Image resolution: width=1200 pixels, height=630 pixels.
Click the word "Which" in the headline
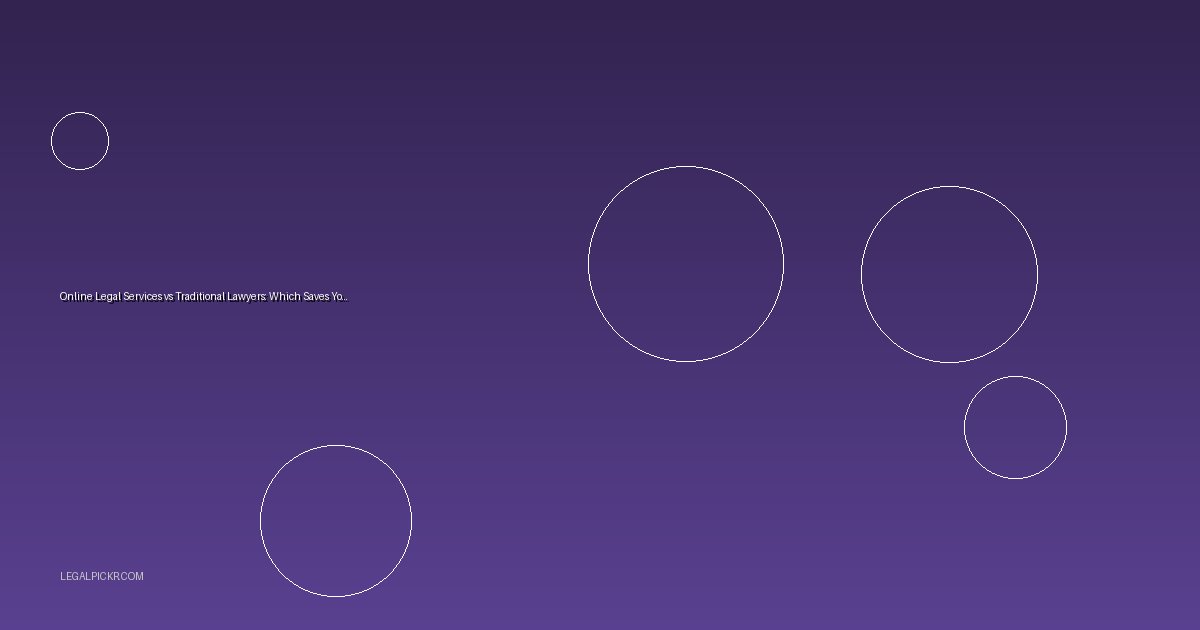284,297
